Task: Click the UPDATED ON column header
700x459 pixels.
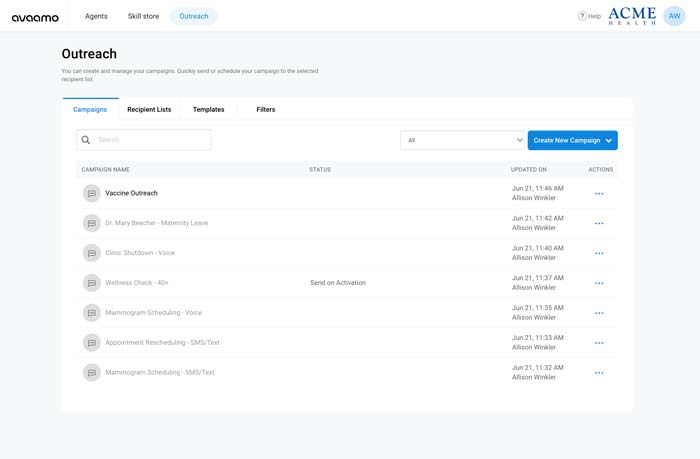Action: [529, 170]
